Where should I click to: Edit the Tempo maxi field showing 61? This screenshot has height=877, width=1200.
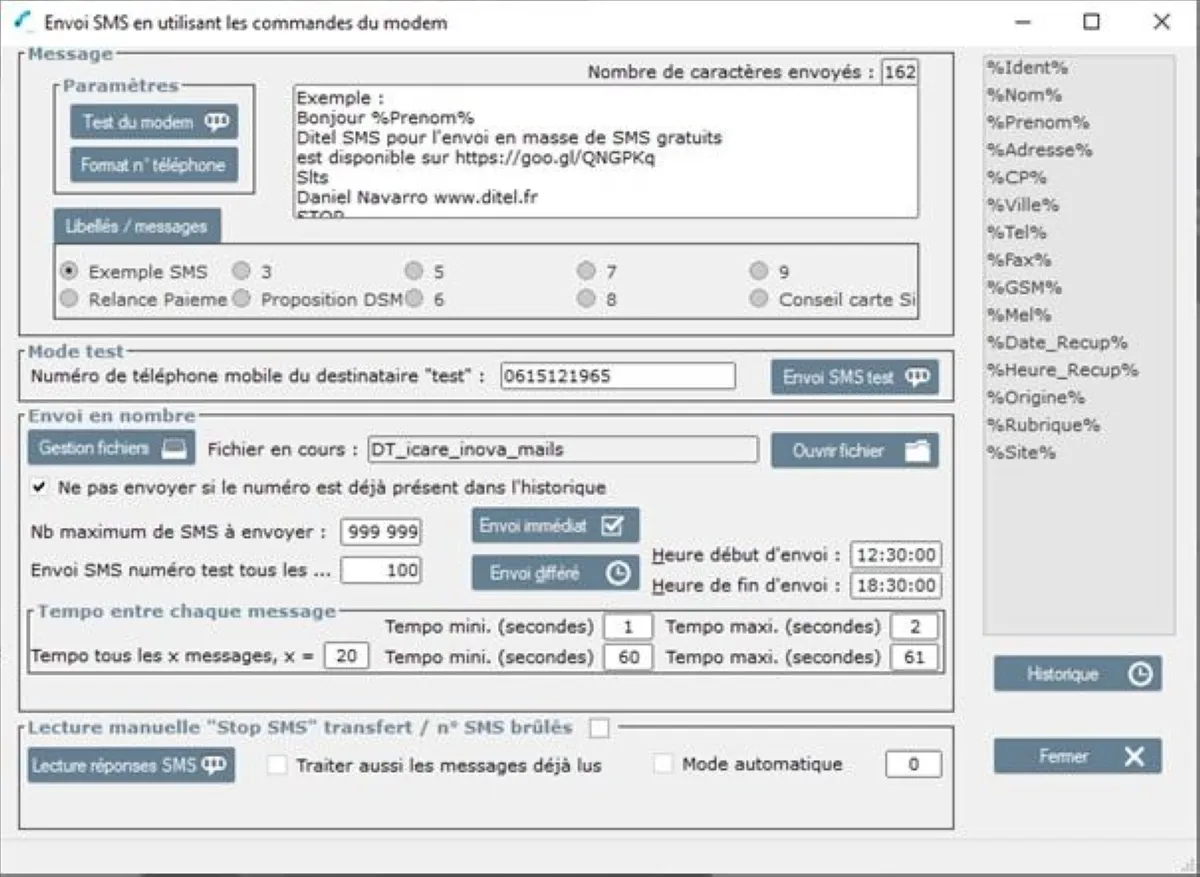914,657
